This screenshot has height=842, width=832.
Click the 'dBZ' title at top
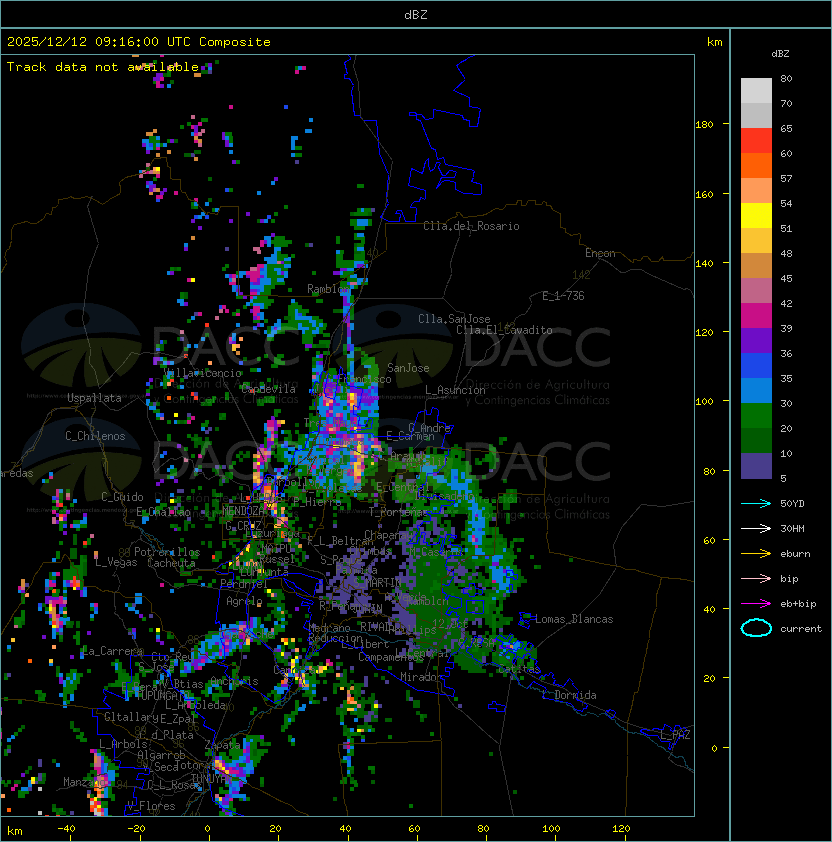[416, 15]
